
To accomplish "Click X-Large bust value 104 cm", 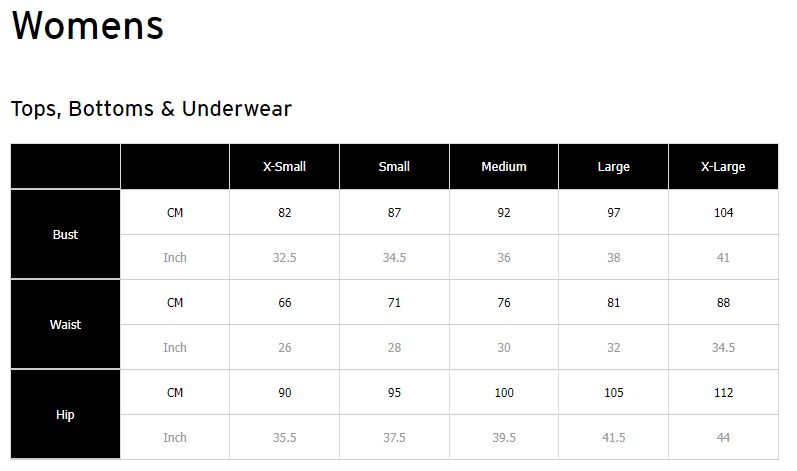I will point(723,213).
